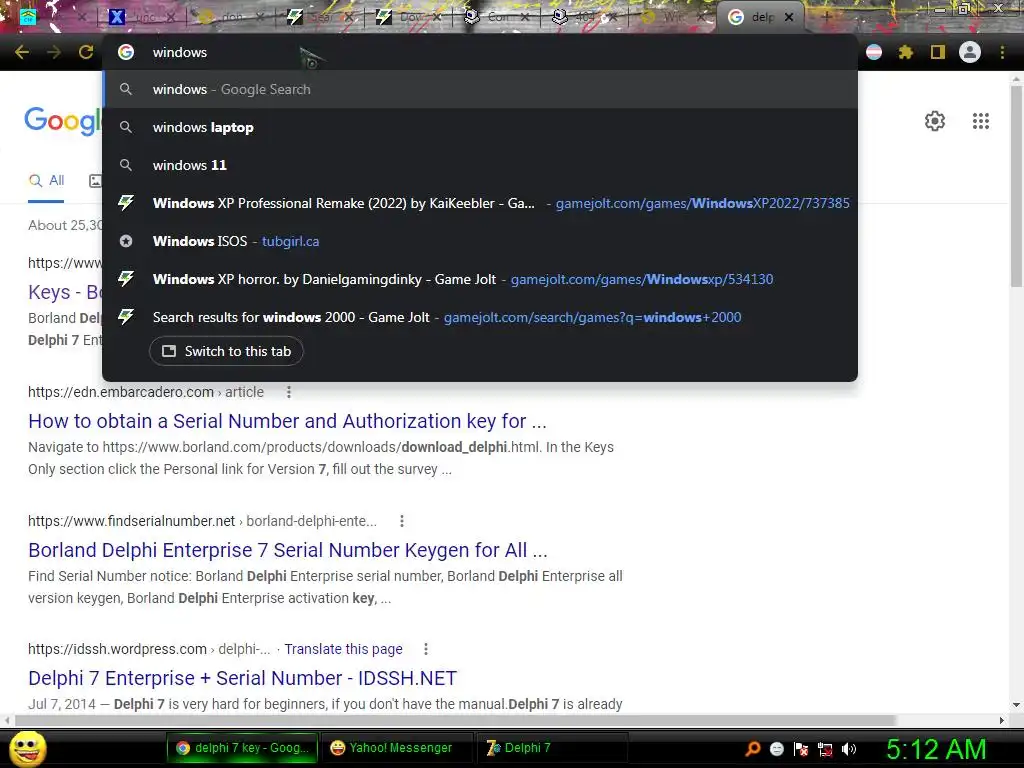Reload the page with the refresh icon
The height and width of the screenshot is (768, 1024).
point(86,52)
